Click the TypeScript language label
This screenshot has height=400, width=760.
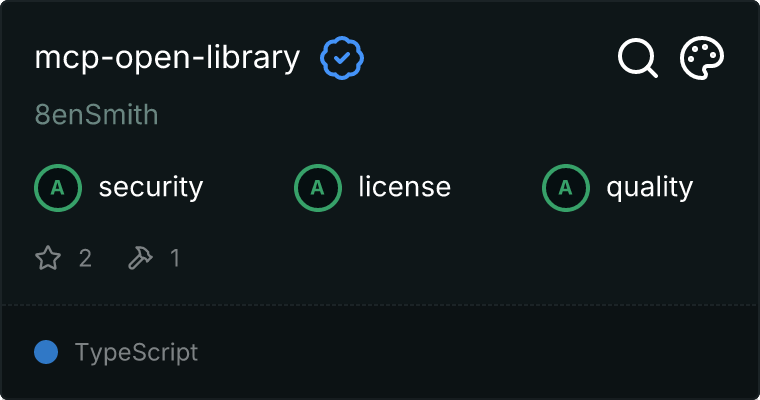pos(136,352)
